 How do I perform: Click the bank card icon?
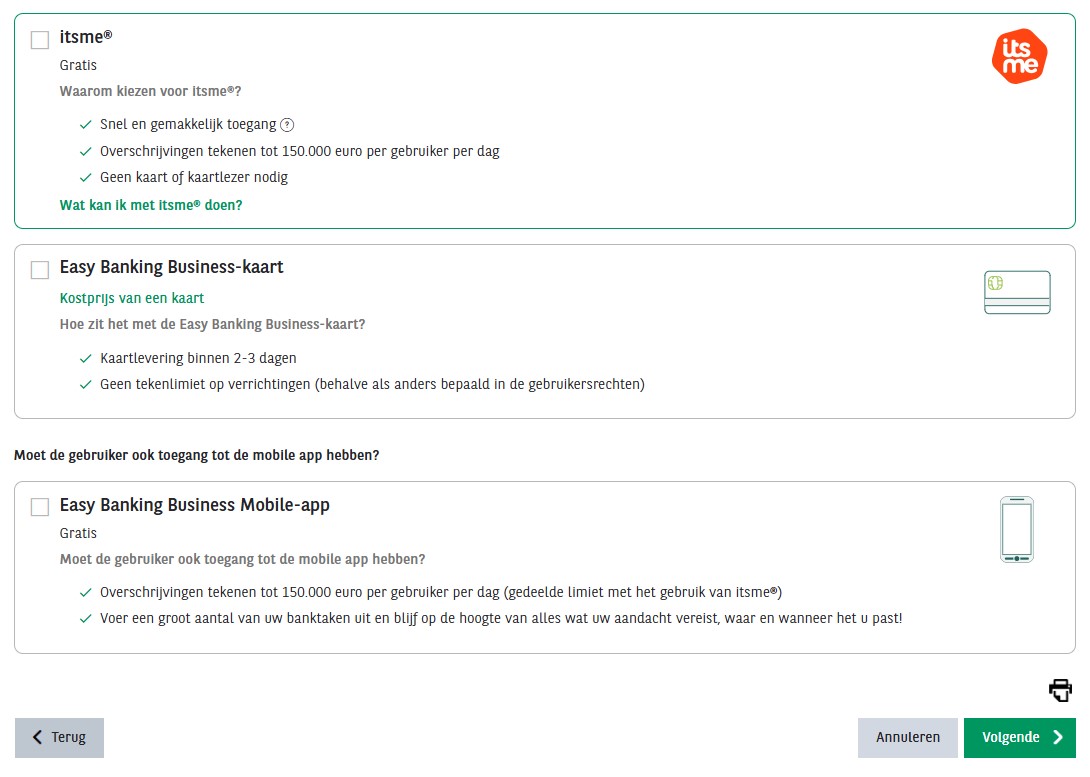coord(1017,292)
